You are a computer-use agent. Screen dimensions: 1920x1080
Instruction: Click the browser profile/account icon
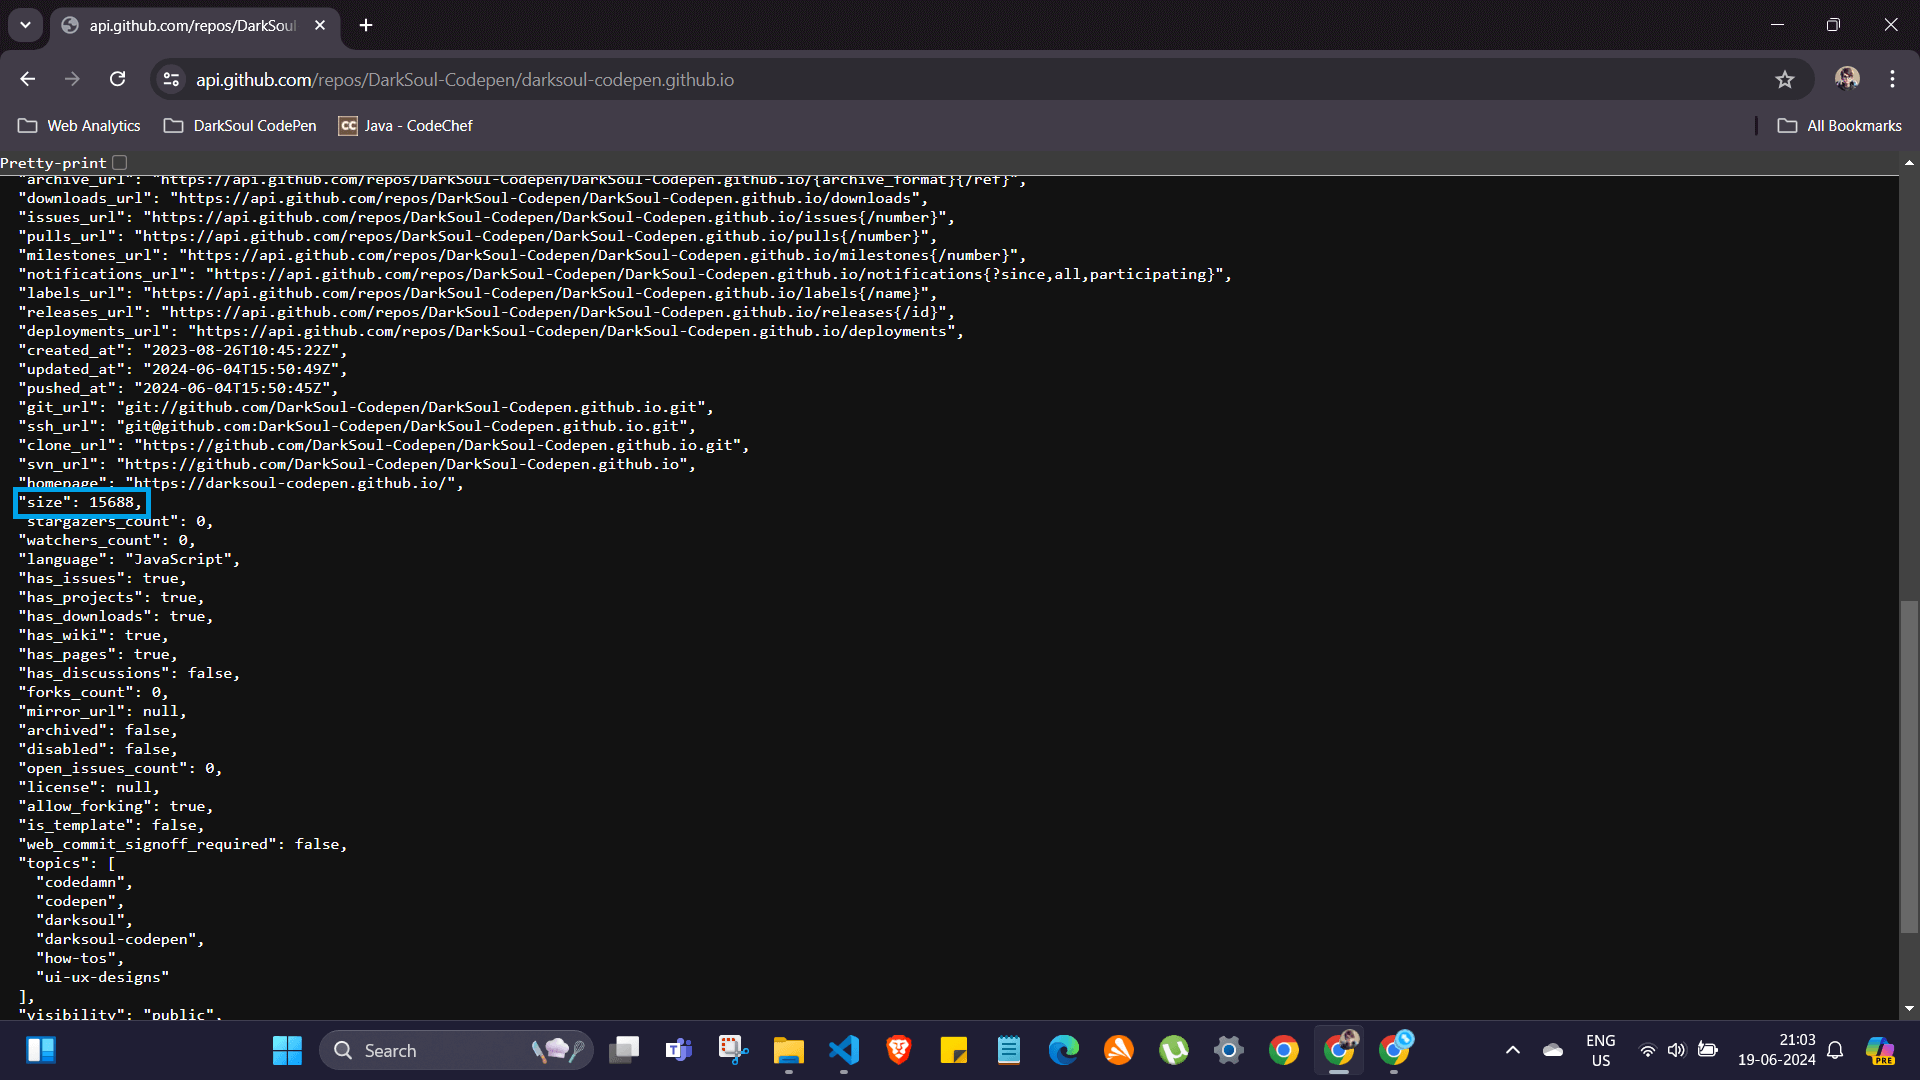point(1846,79)
